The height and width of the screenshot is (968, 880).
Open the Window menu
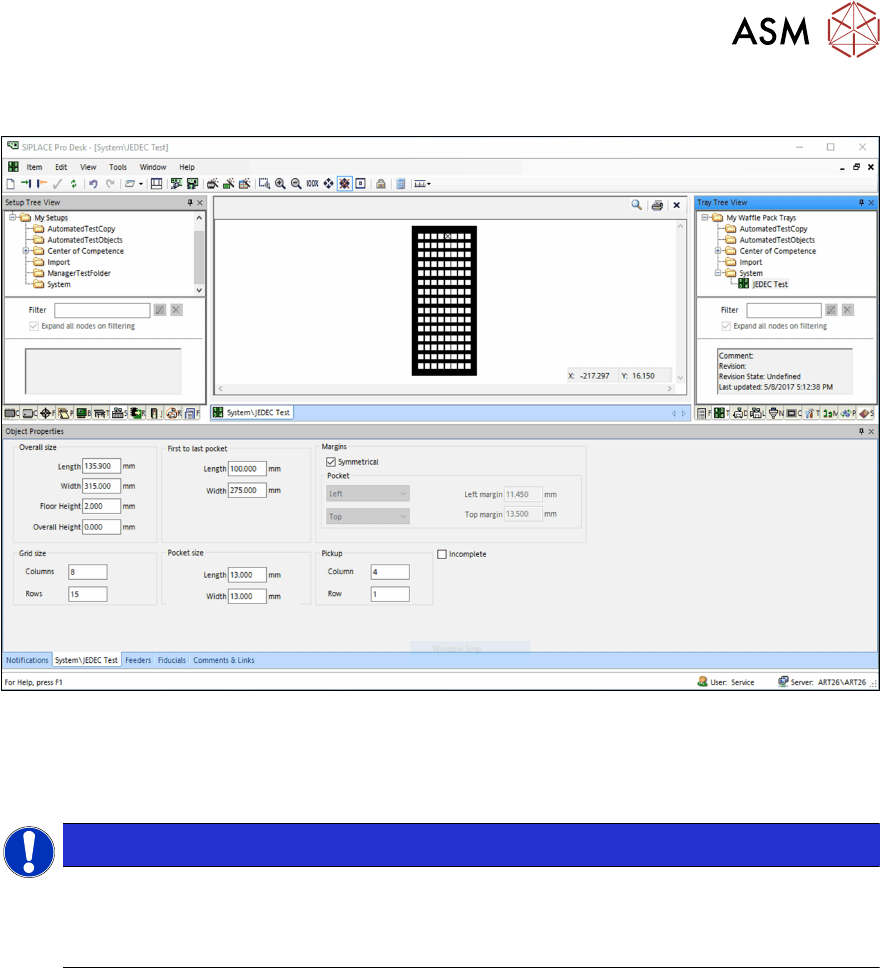(153, 167)
